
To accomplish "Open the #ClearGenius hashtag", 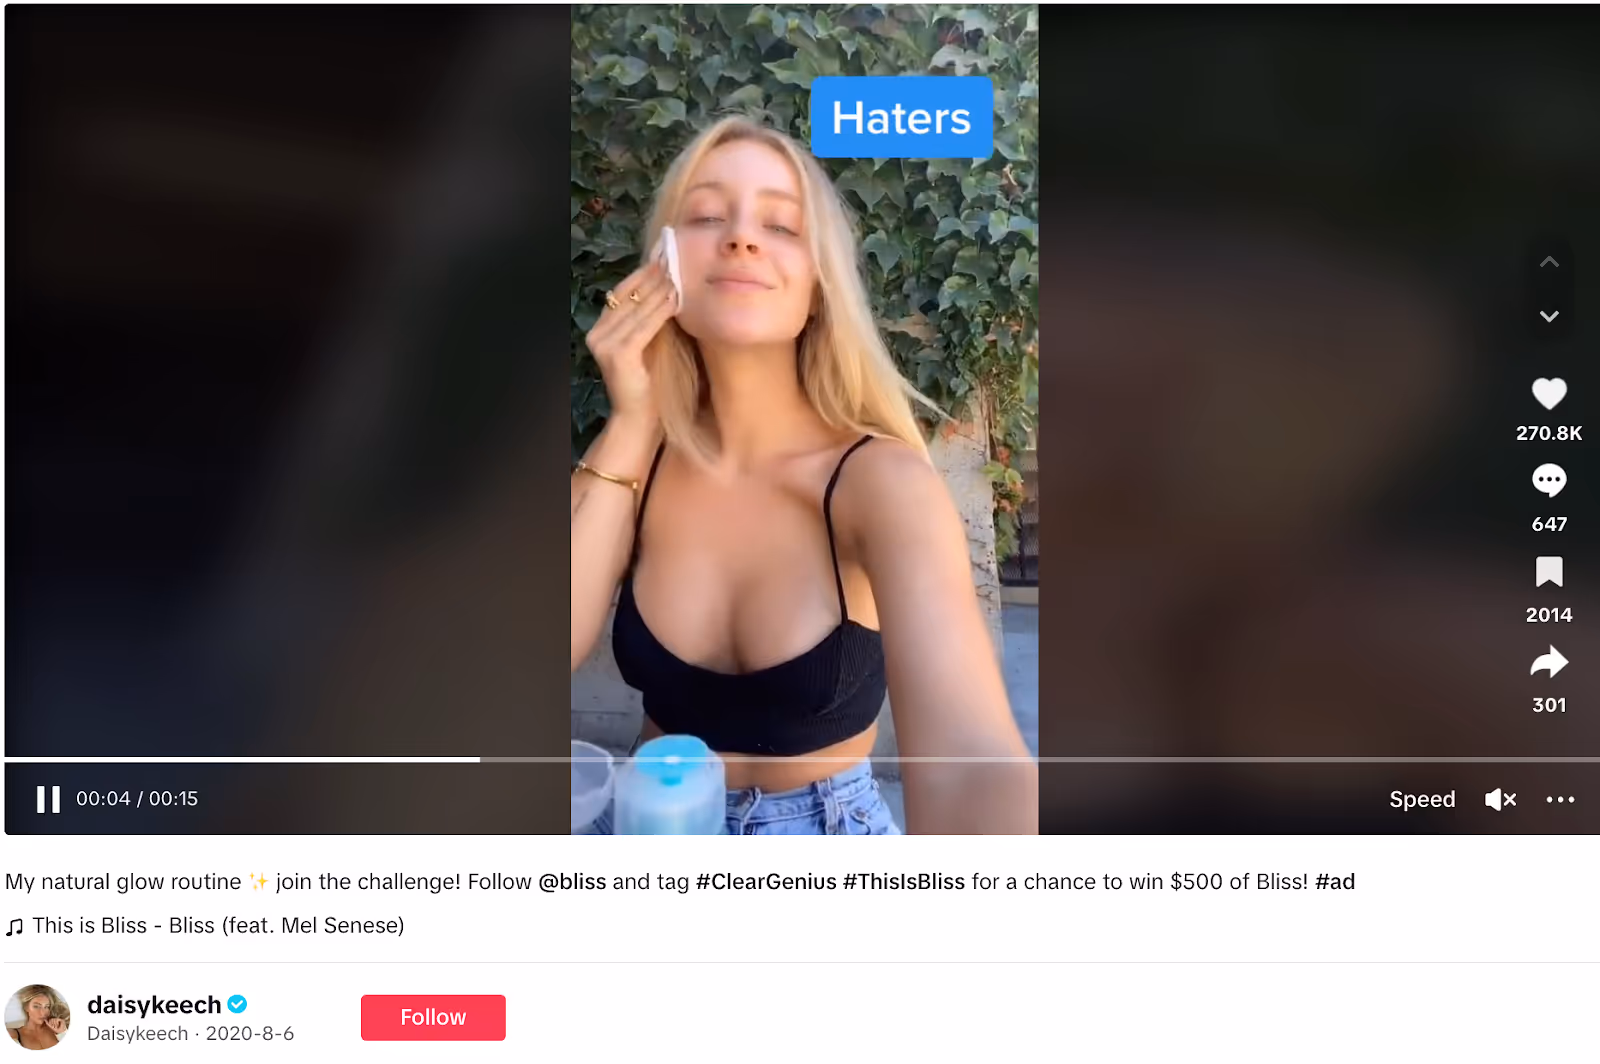I will tap(766, 882).
